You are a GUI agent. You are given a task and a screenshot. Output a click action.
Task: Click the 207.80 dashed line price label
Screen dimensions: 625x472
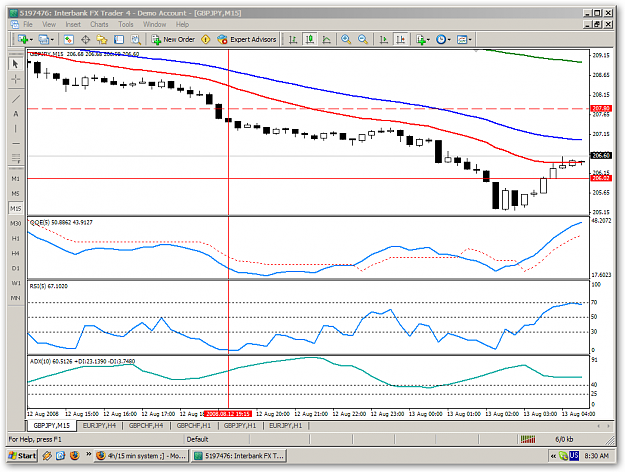point(601,108)
